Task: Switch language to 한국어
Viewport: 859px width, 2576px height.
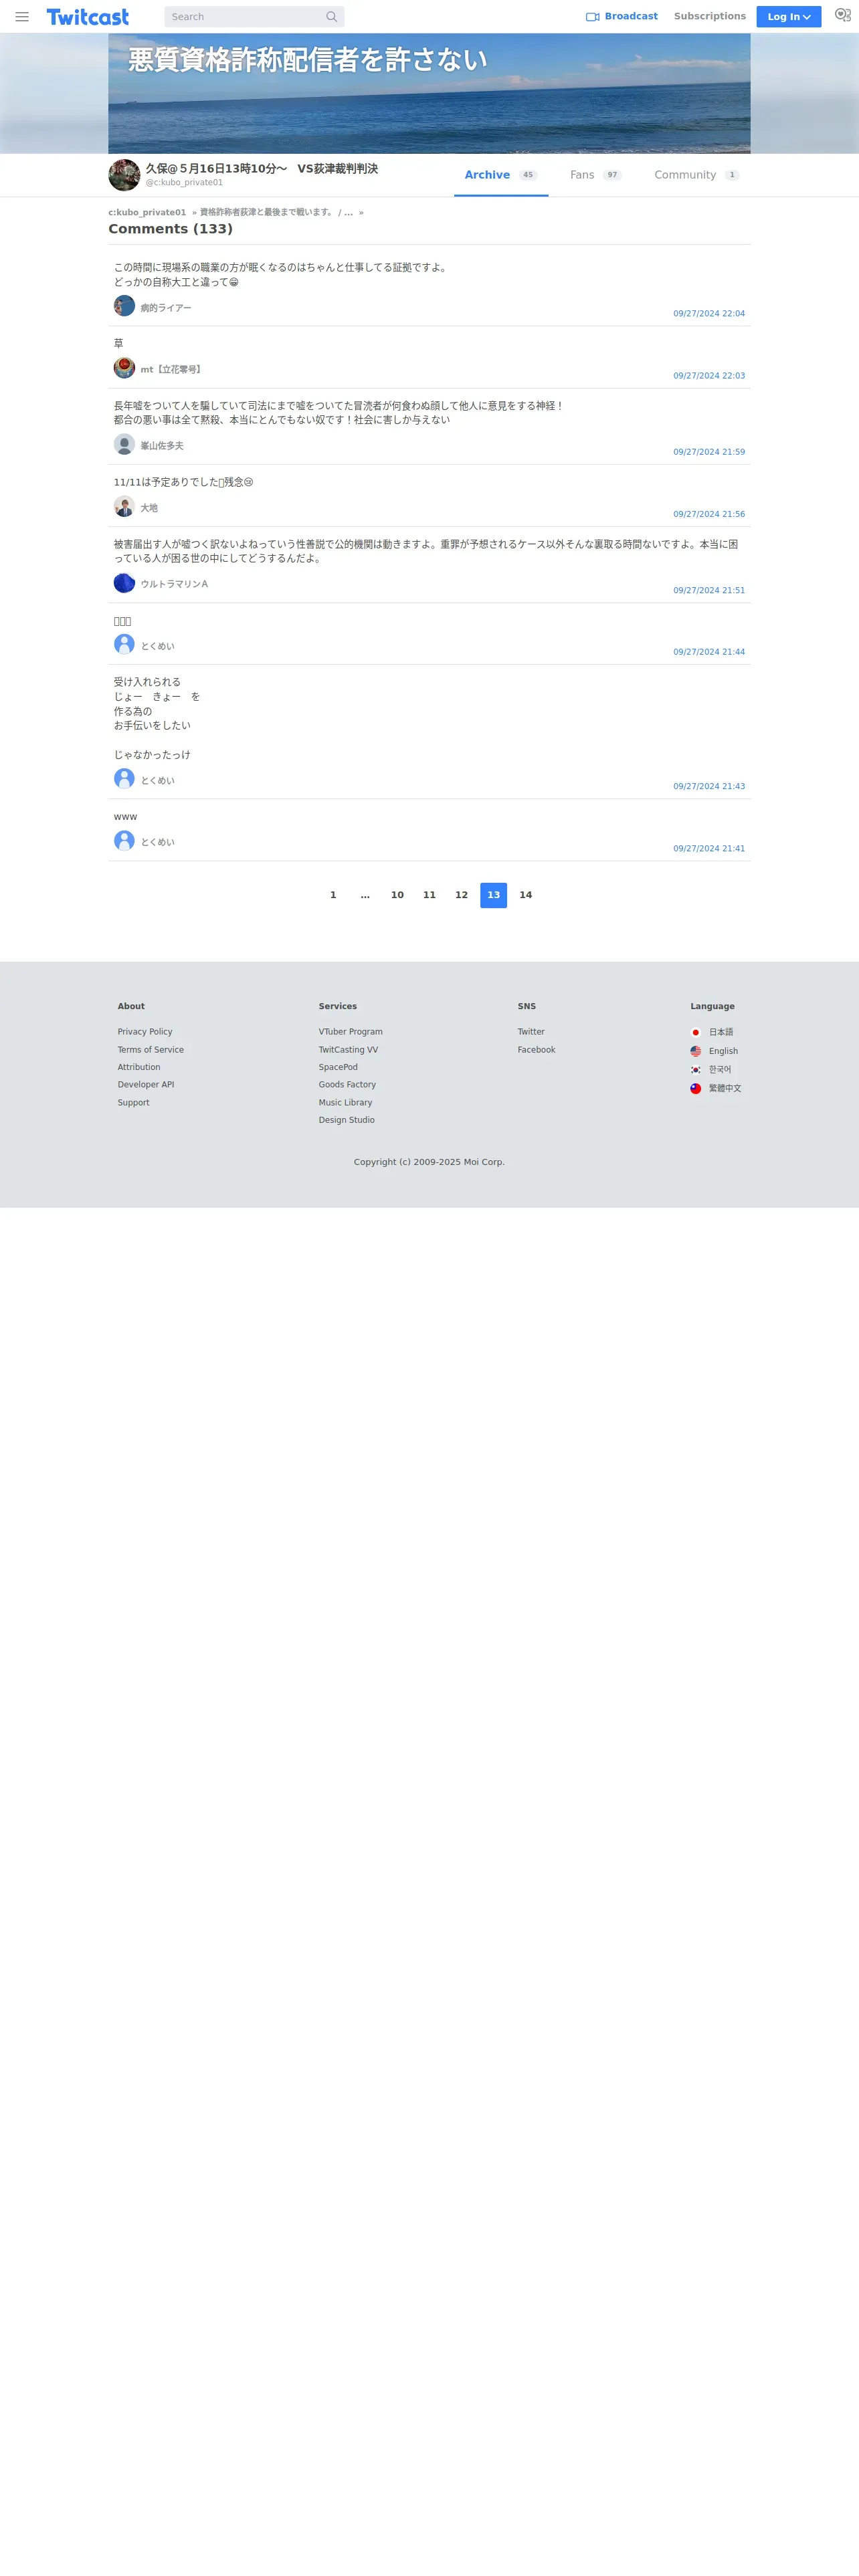Action: click(x=720, y=1070)
